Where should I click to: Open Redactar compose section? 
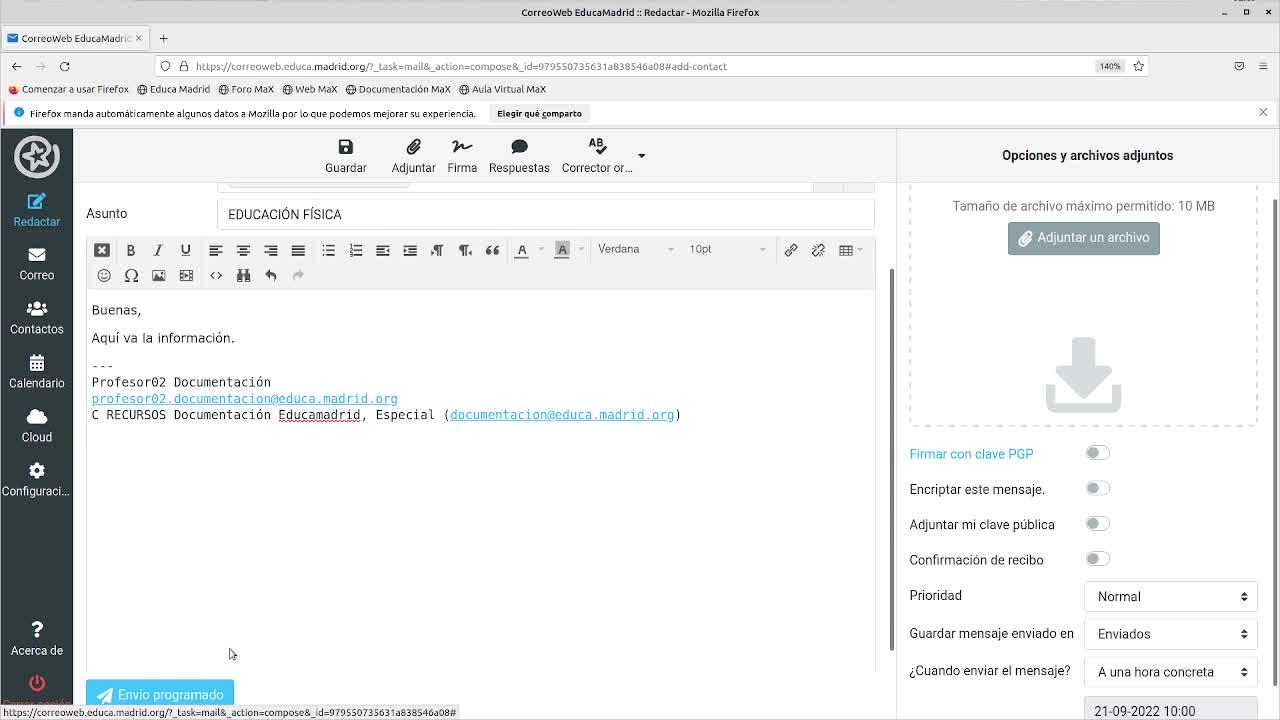pos(36,210)
